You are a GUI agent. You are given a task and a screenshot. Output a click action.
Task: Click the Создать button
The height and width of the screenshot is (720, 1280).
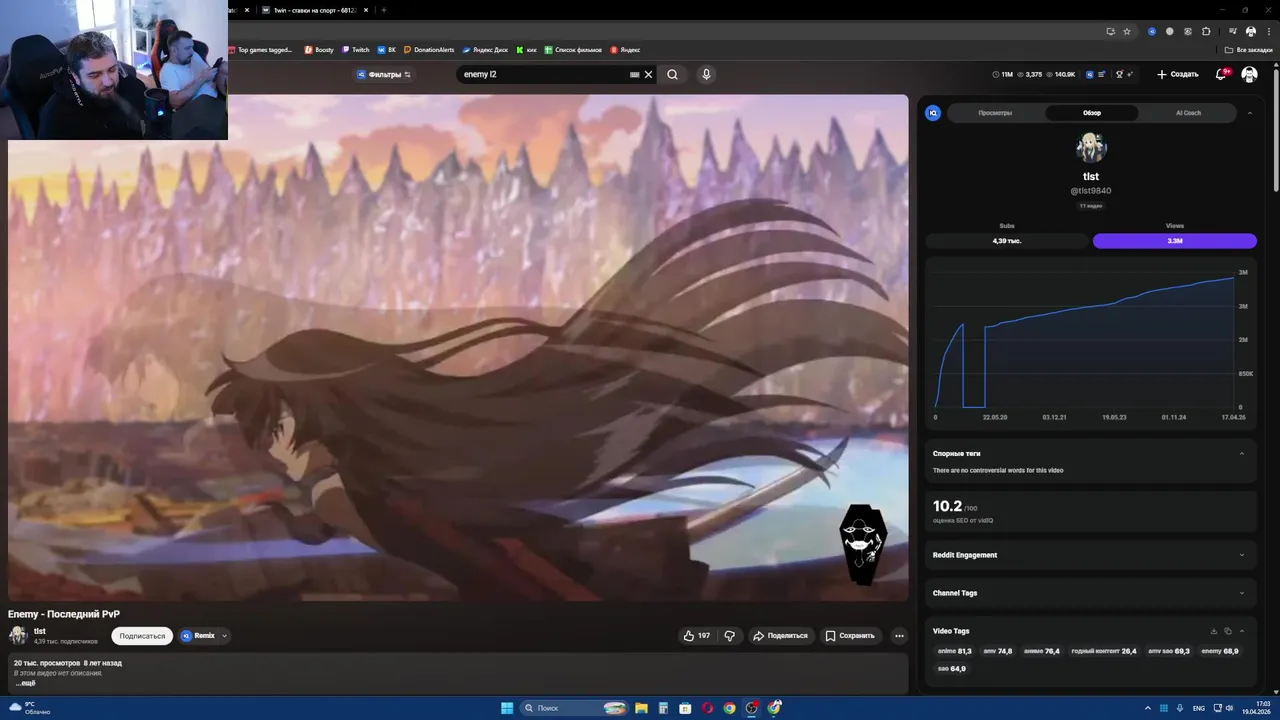tap(1177, 74)
